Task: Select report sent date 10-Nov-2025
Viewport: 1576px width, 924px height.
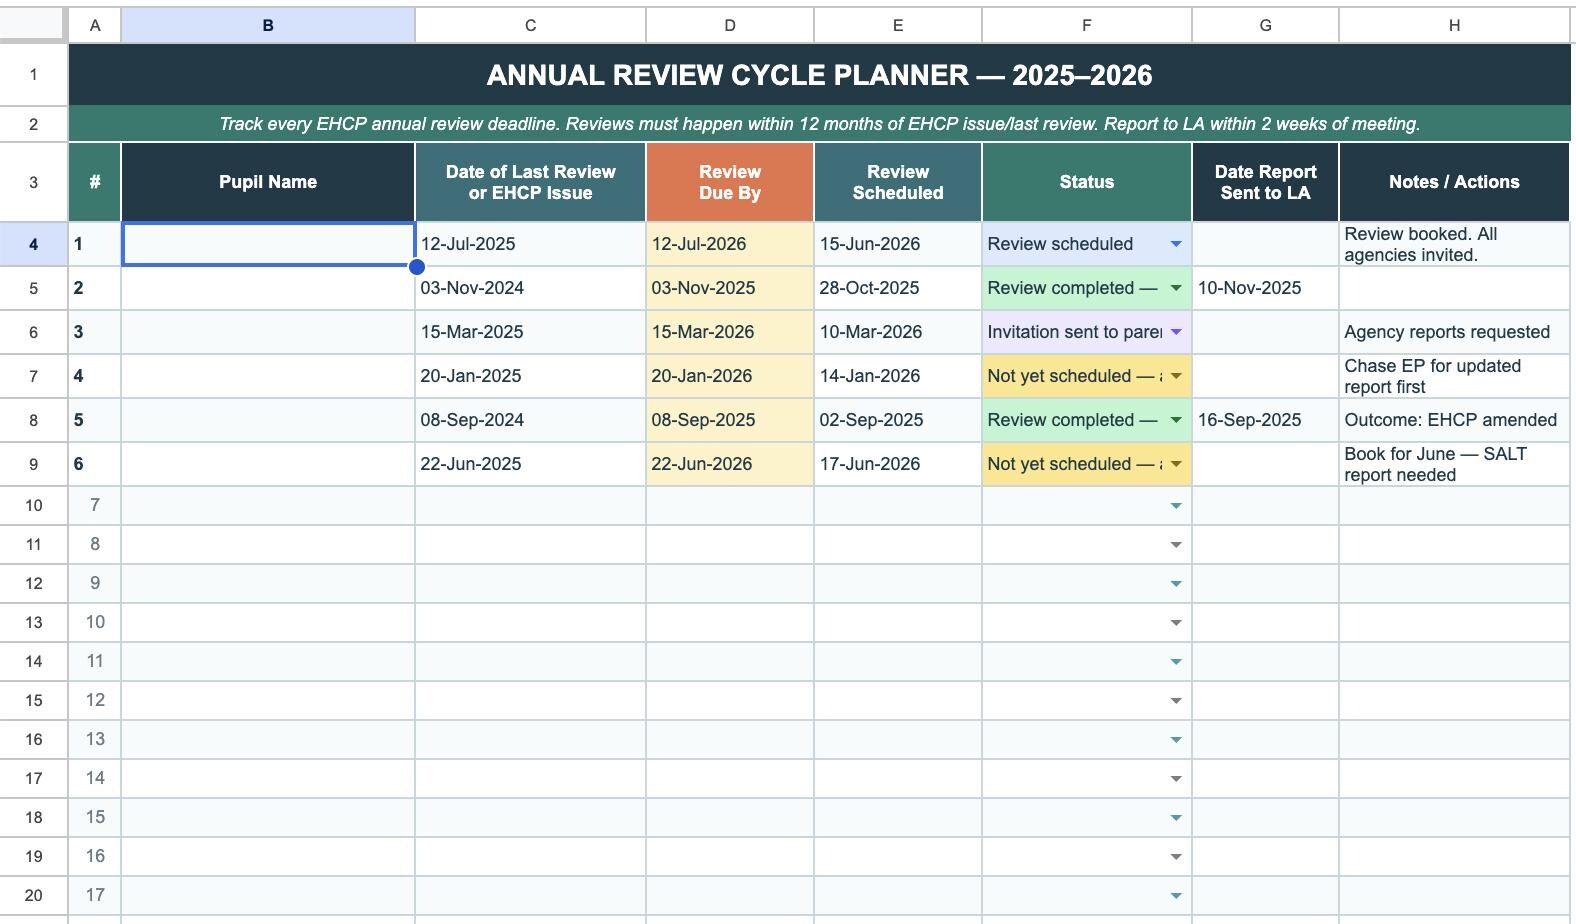Action: (x=1265, y=288)
